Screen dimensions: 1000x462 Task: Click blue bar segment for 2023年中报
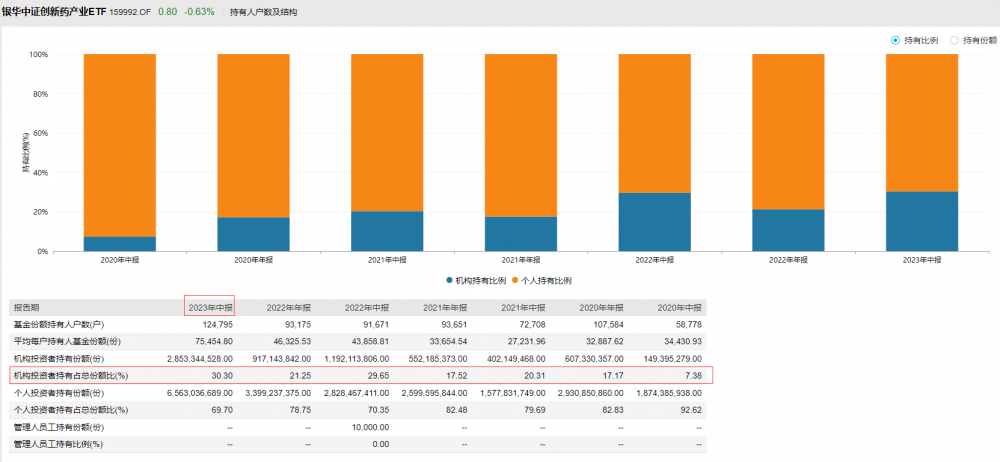[x=922, y=221]
